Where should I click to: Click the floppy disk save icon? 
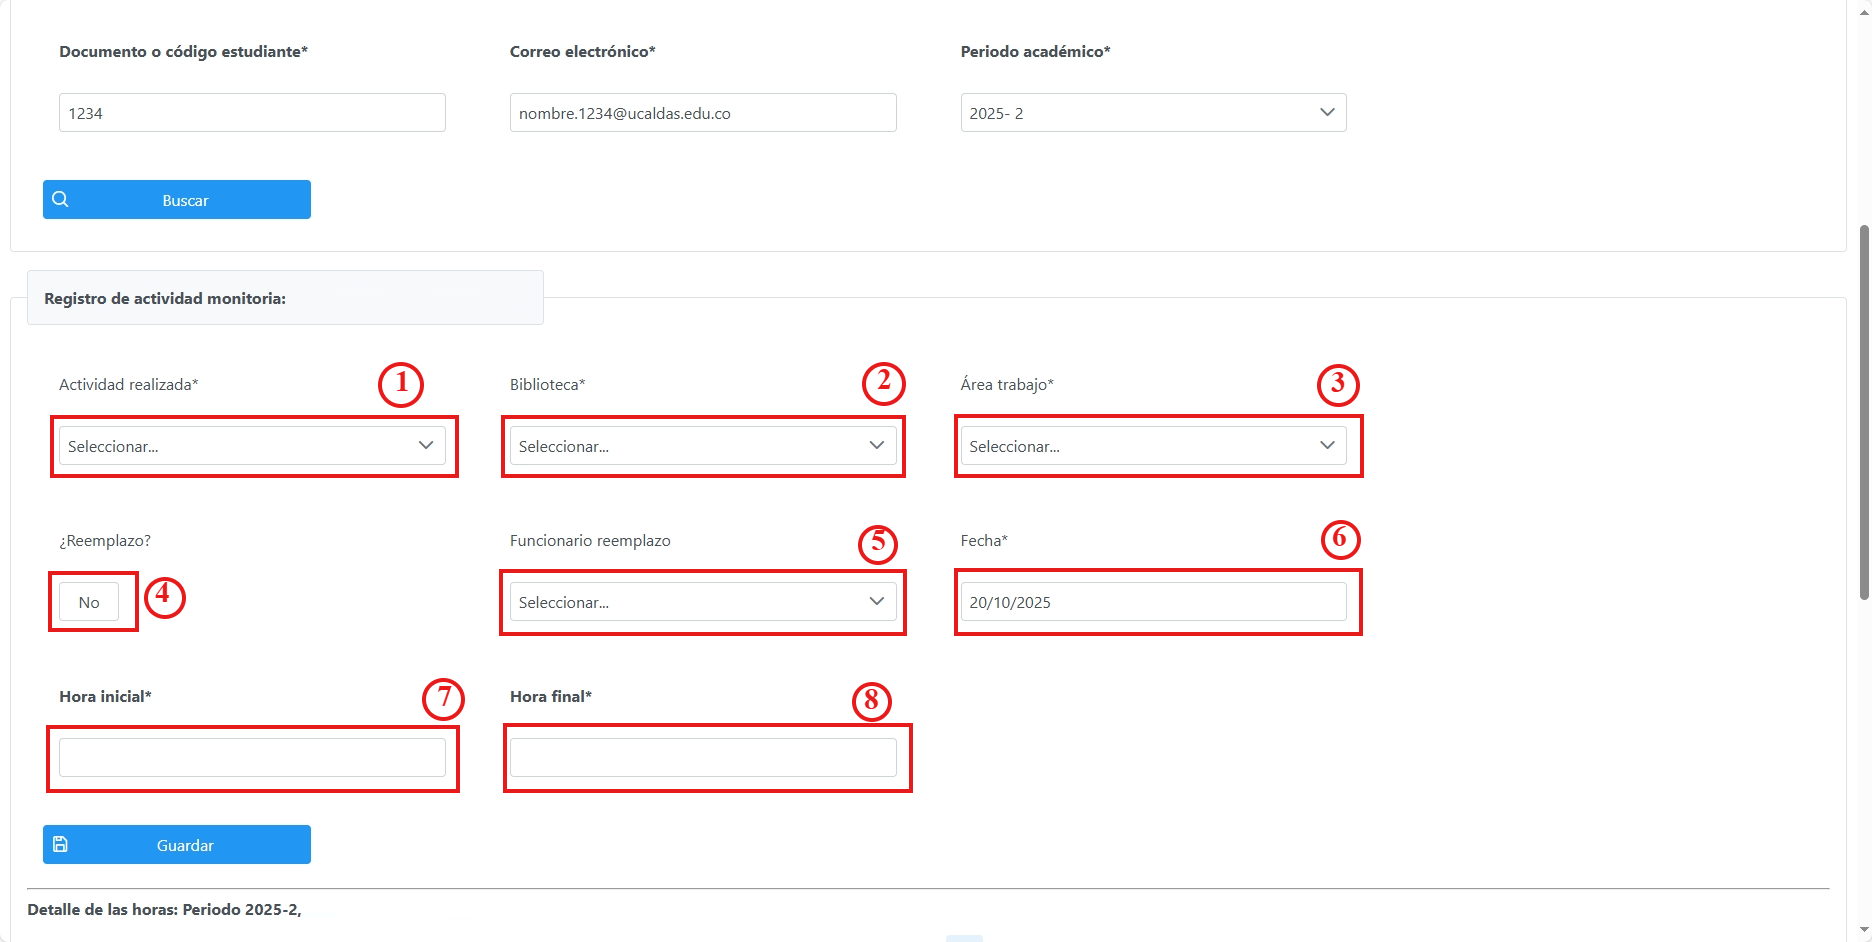(61, 844)
